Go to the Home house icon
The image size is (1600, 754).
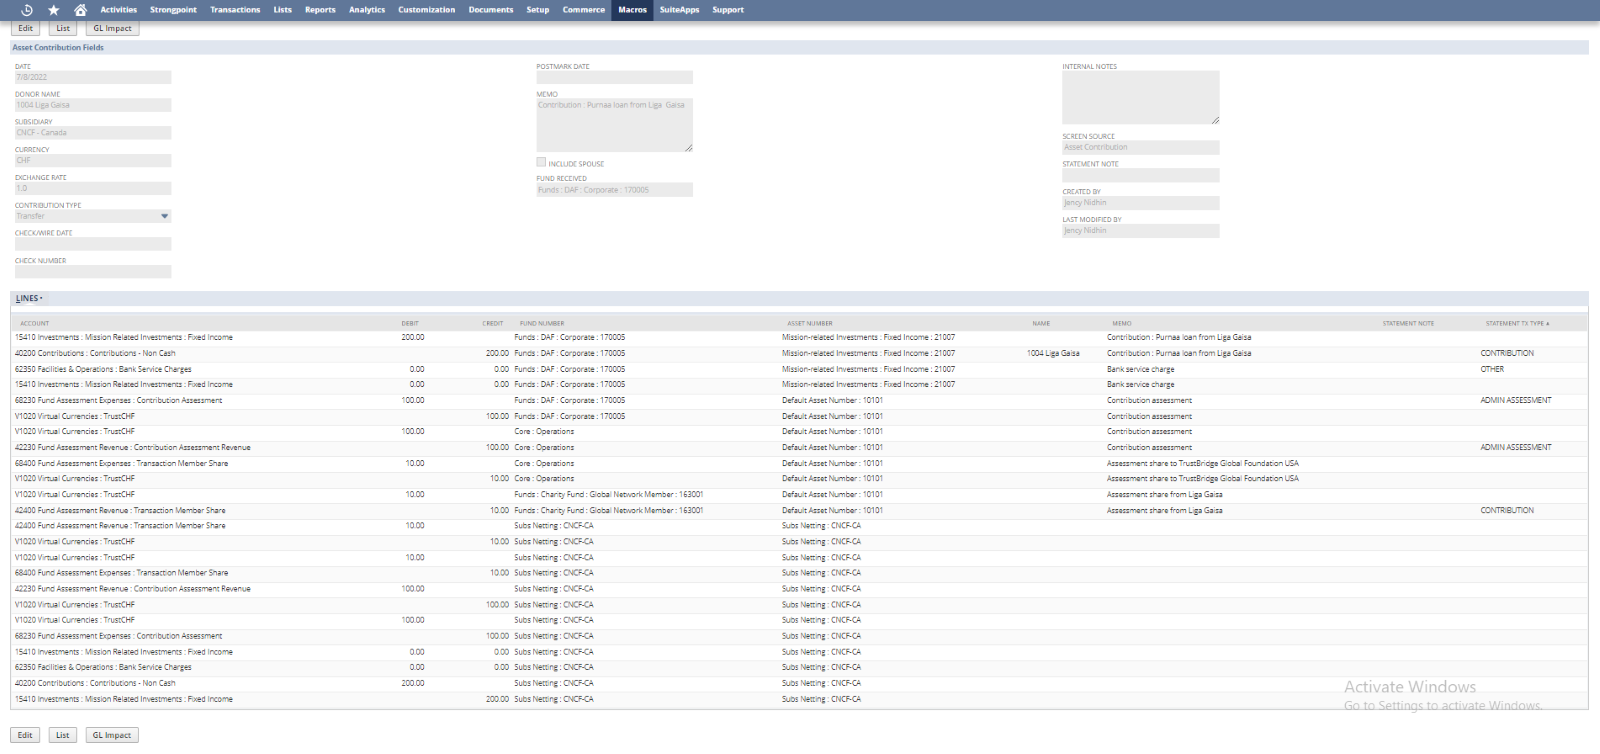[x=81, y=10]
